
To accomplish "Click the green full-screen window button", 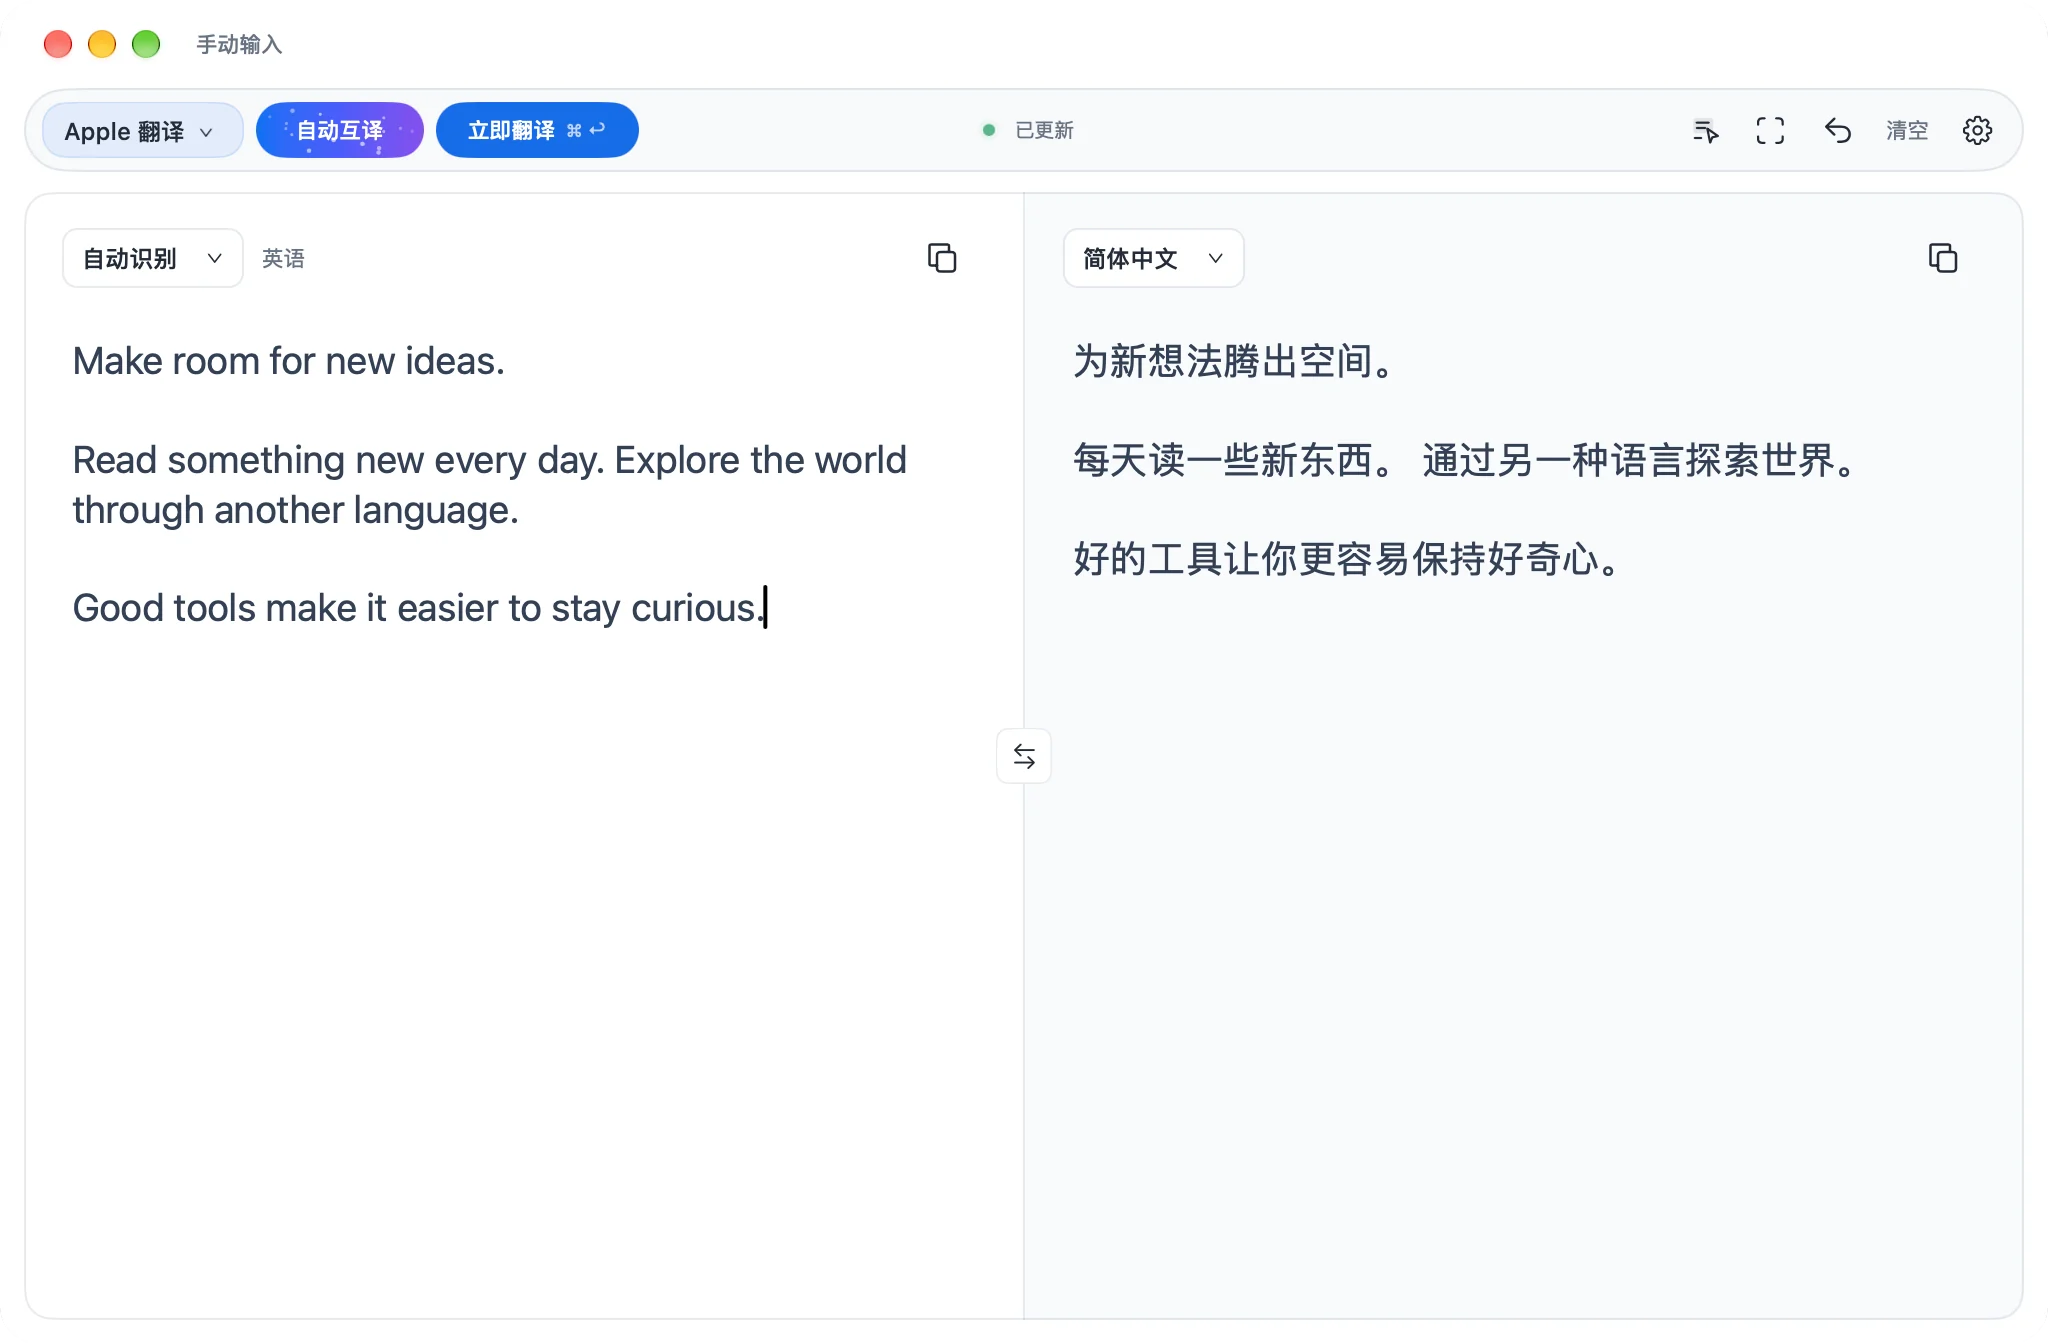I will pos(146,44).
